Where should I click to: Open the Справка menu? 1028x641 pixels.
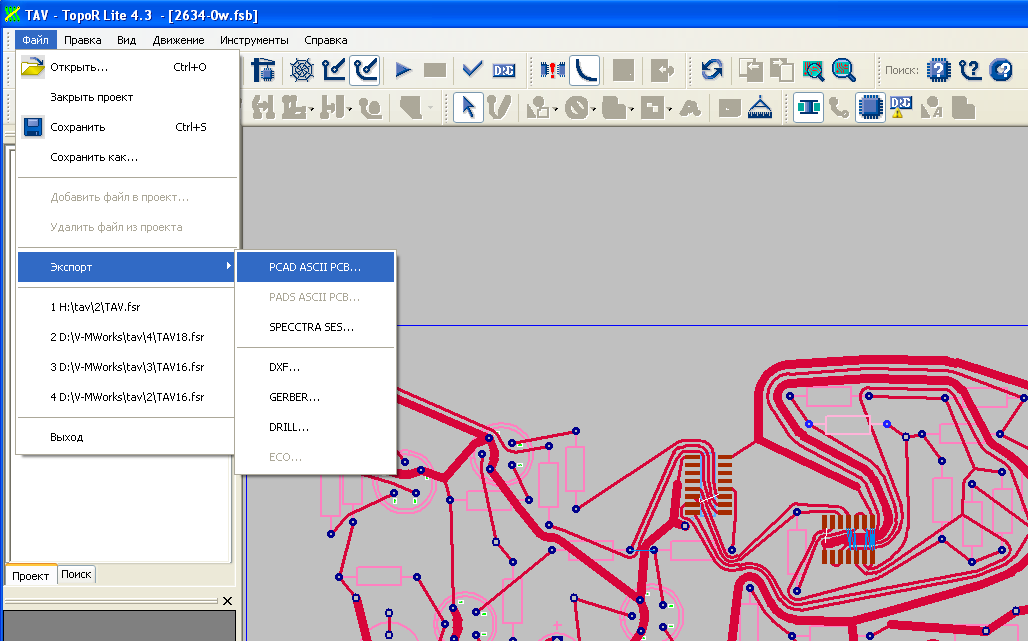[326, 40]
